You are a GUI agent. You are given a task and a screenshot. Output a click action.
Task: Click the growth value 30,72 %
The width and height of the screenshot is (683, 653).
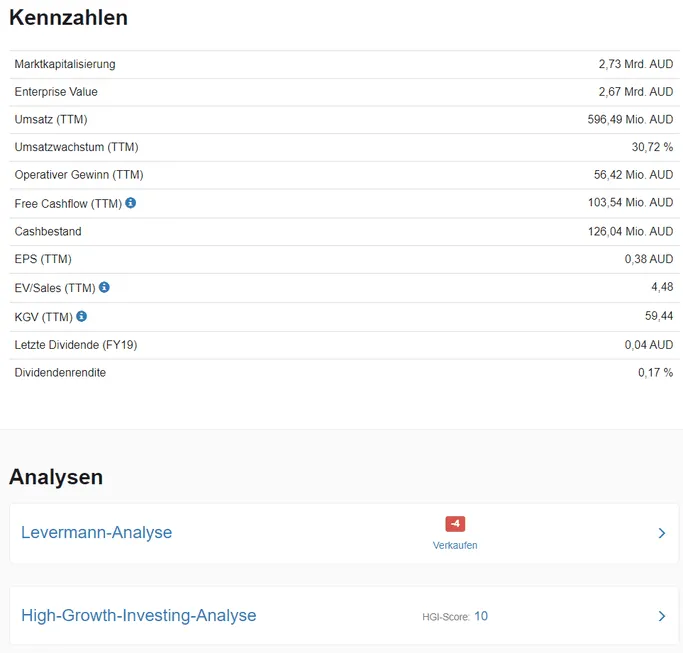653,147
